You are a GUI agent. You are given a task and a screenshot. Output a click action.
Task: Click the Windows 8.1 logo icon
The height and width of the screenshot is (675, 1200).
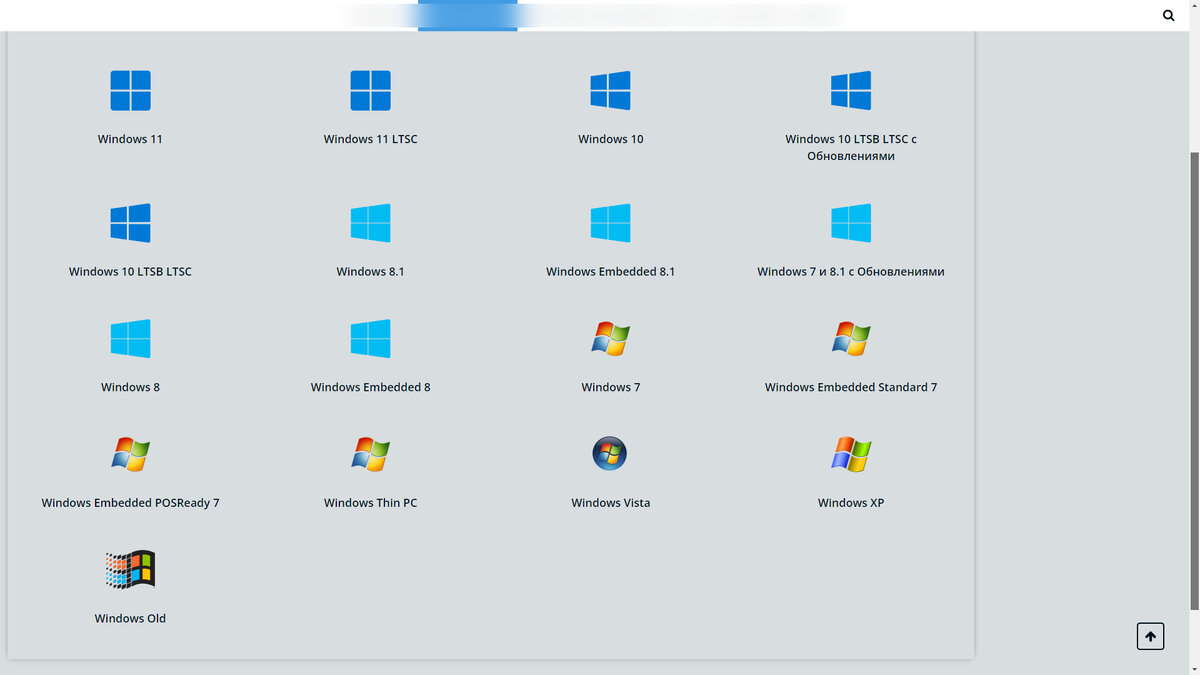tap(370, 223)
